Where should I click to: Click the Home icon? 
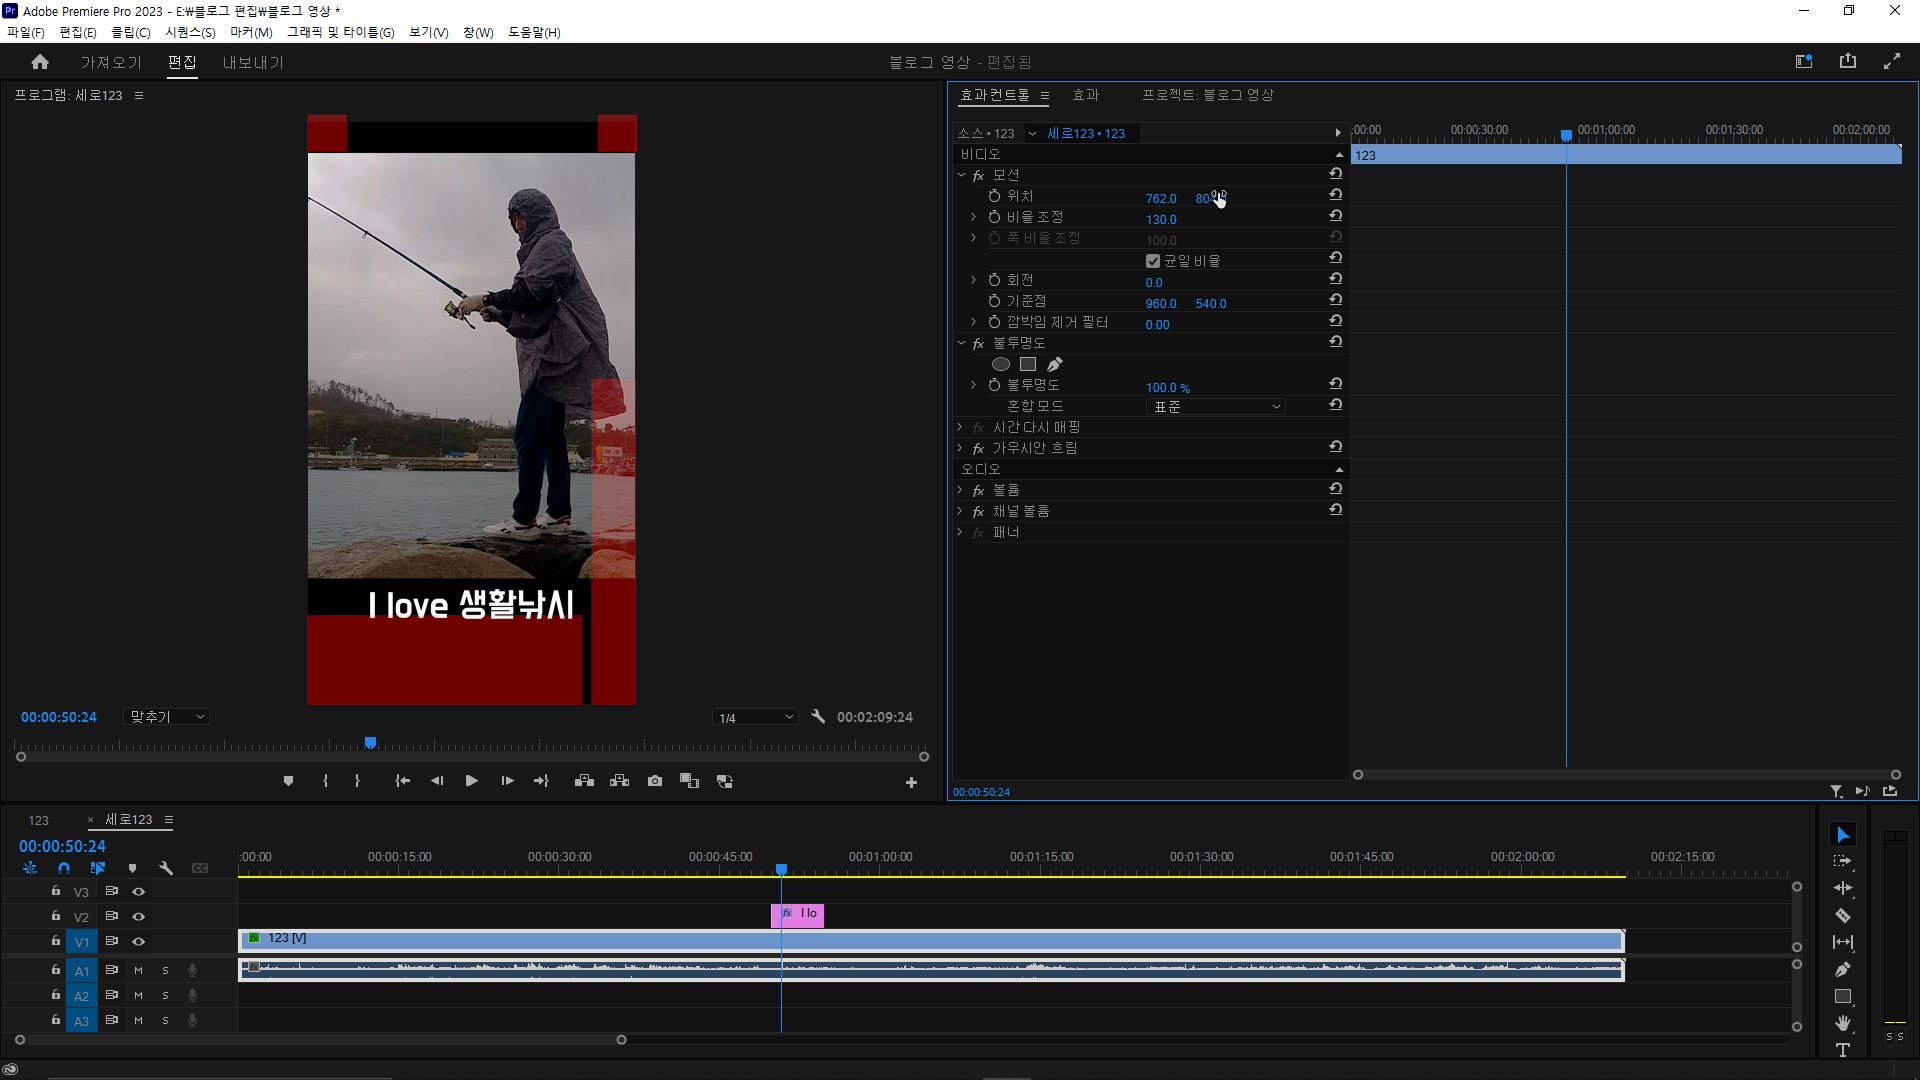pyautogui.click(x=40, y=62)
